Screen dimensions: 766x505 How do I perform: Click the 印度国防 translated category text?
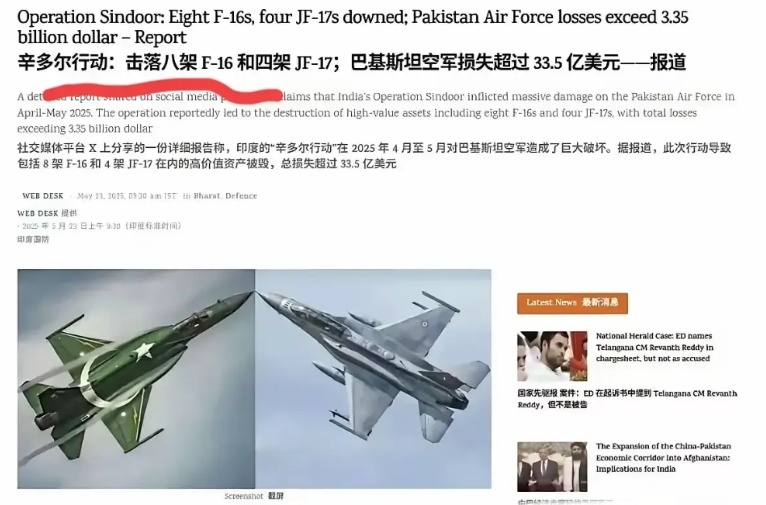tap(33, 239)
